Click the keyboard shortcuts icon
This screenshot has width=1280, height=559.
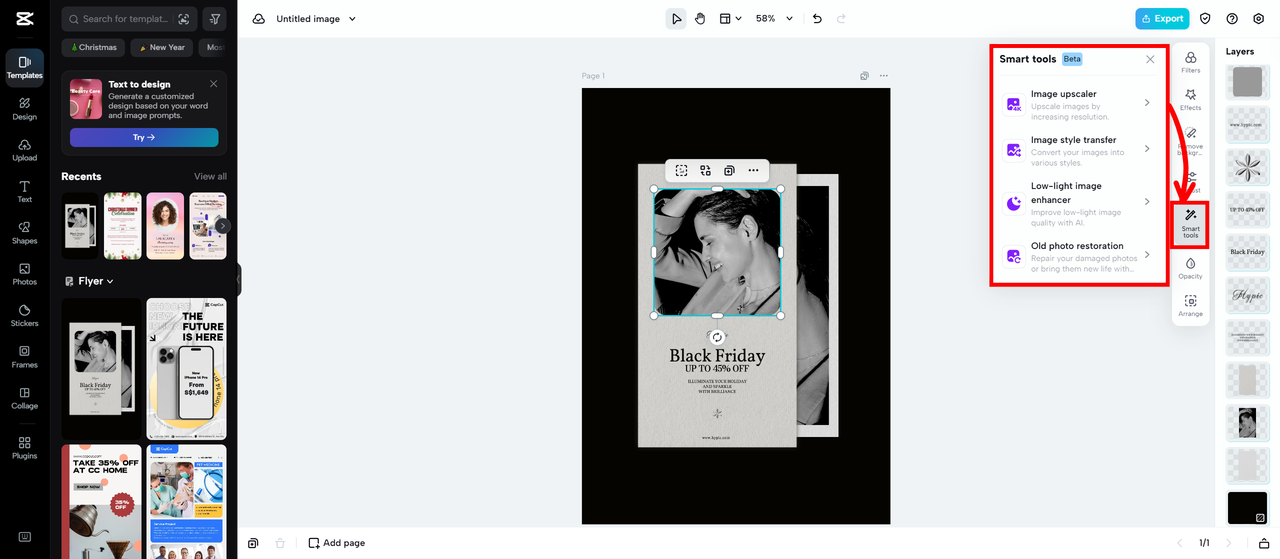point(25,537)
